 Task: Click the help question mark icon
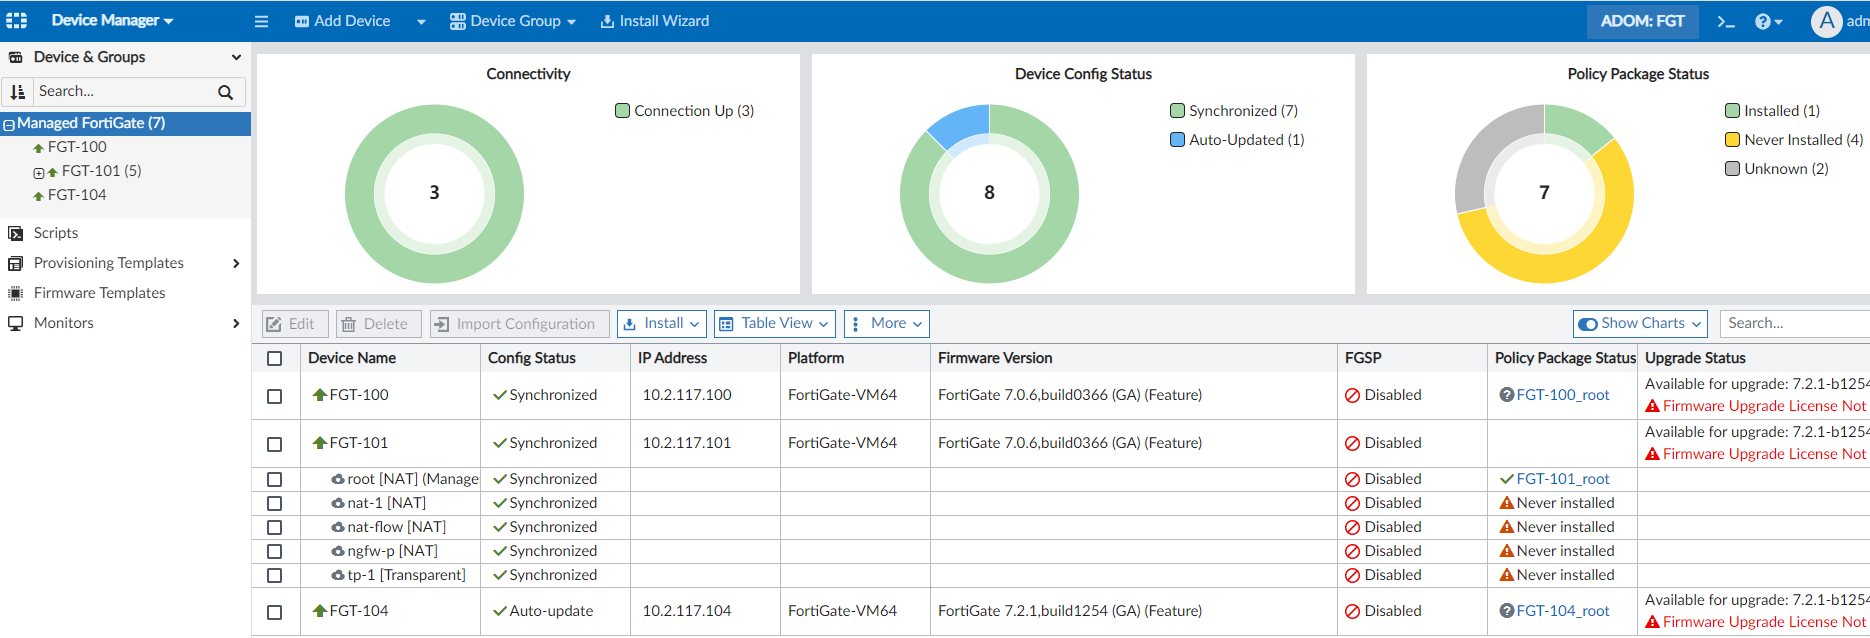1764,21
